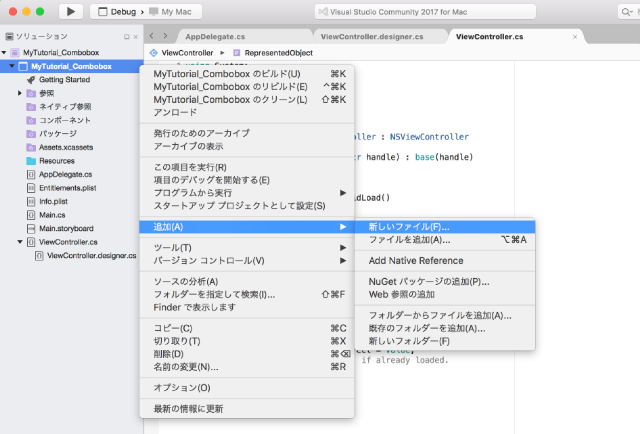Choose 最新の情報に更新 menu item
Image resolution: width=640 pixels, height=434 pixels.
pyautogui.click(x=247, y=409)
